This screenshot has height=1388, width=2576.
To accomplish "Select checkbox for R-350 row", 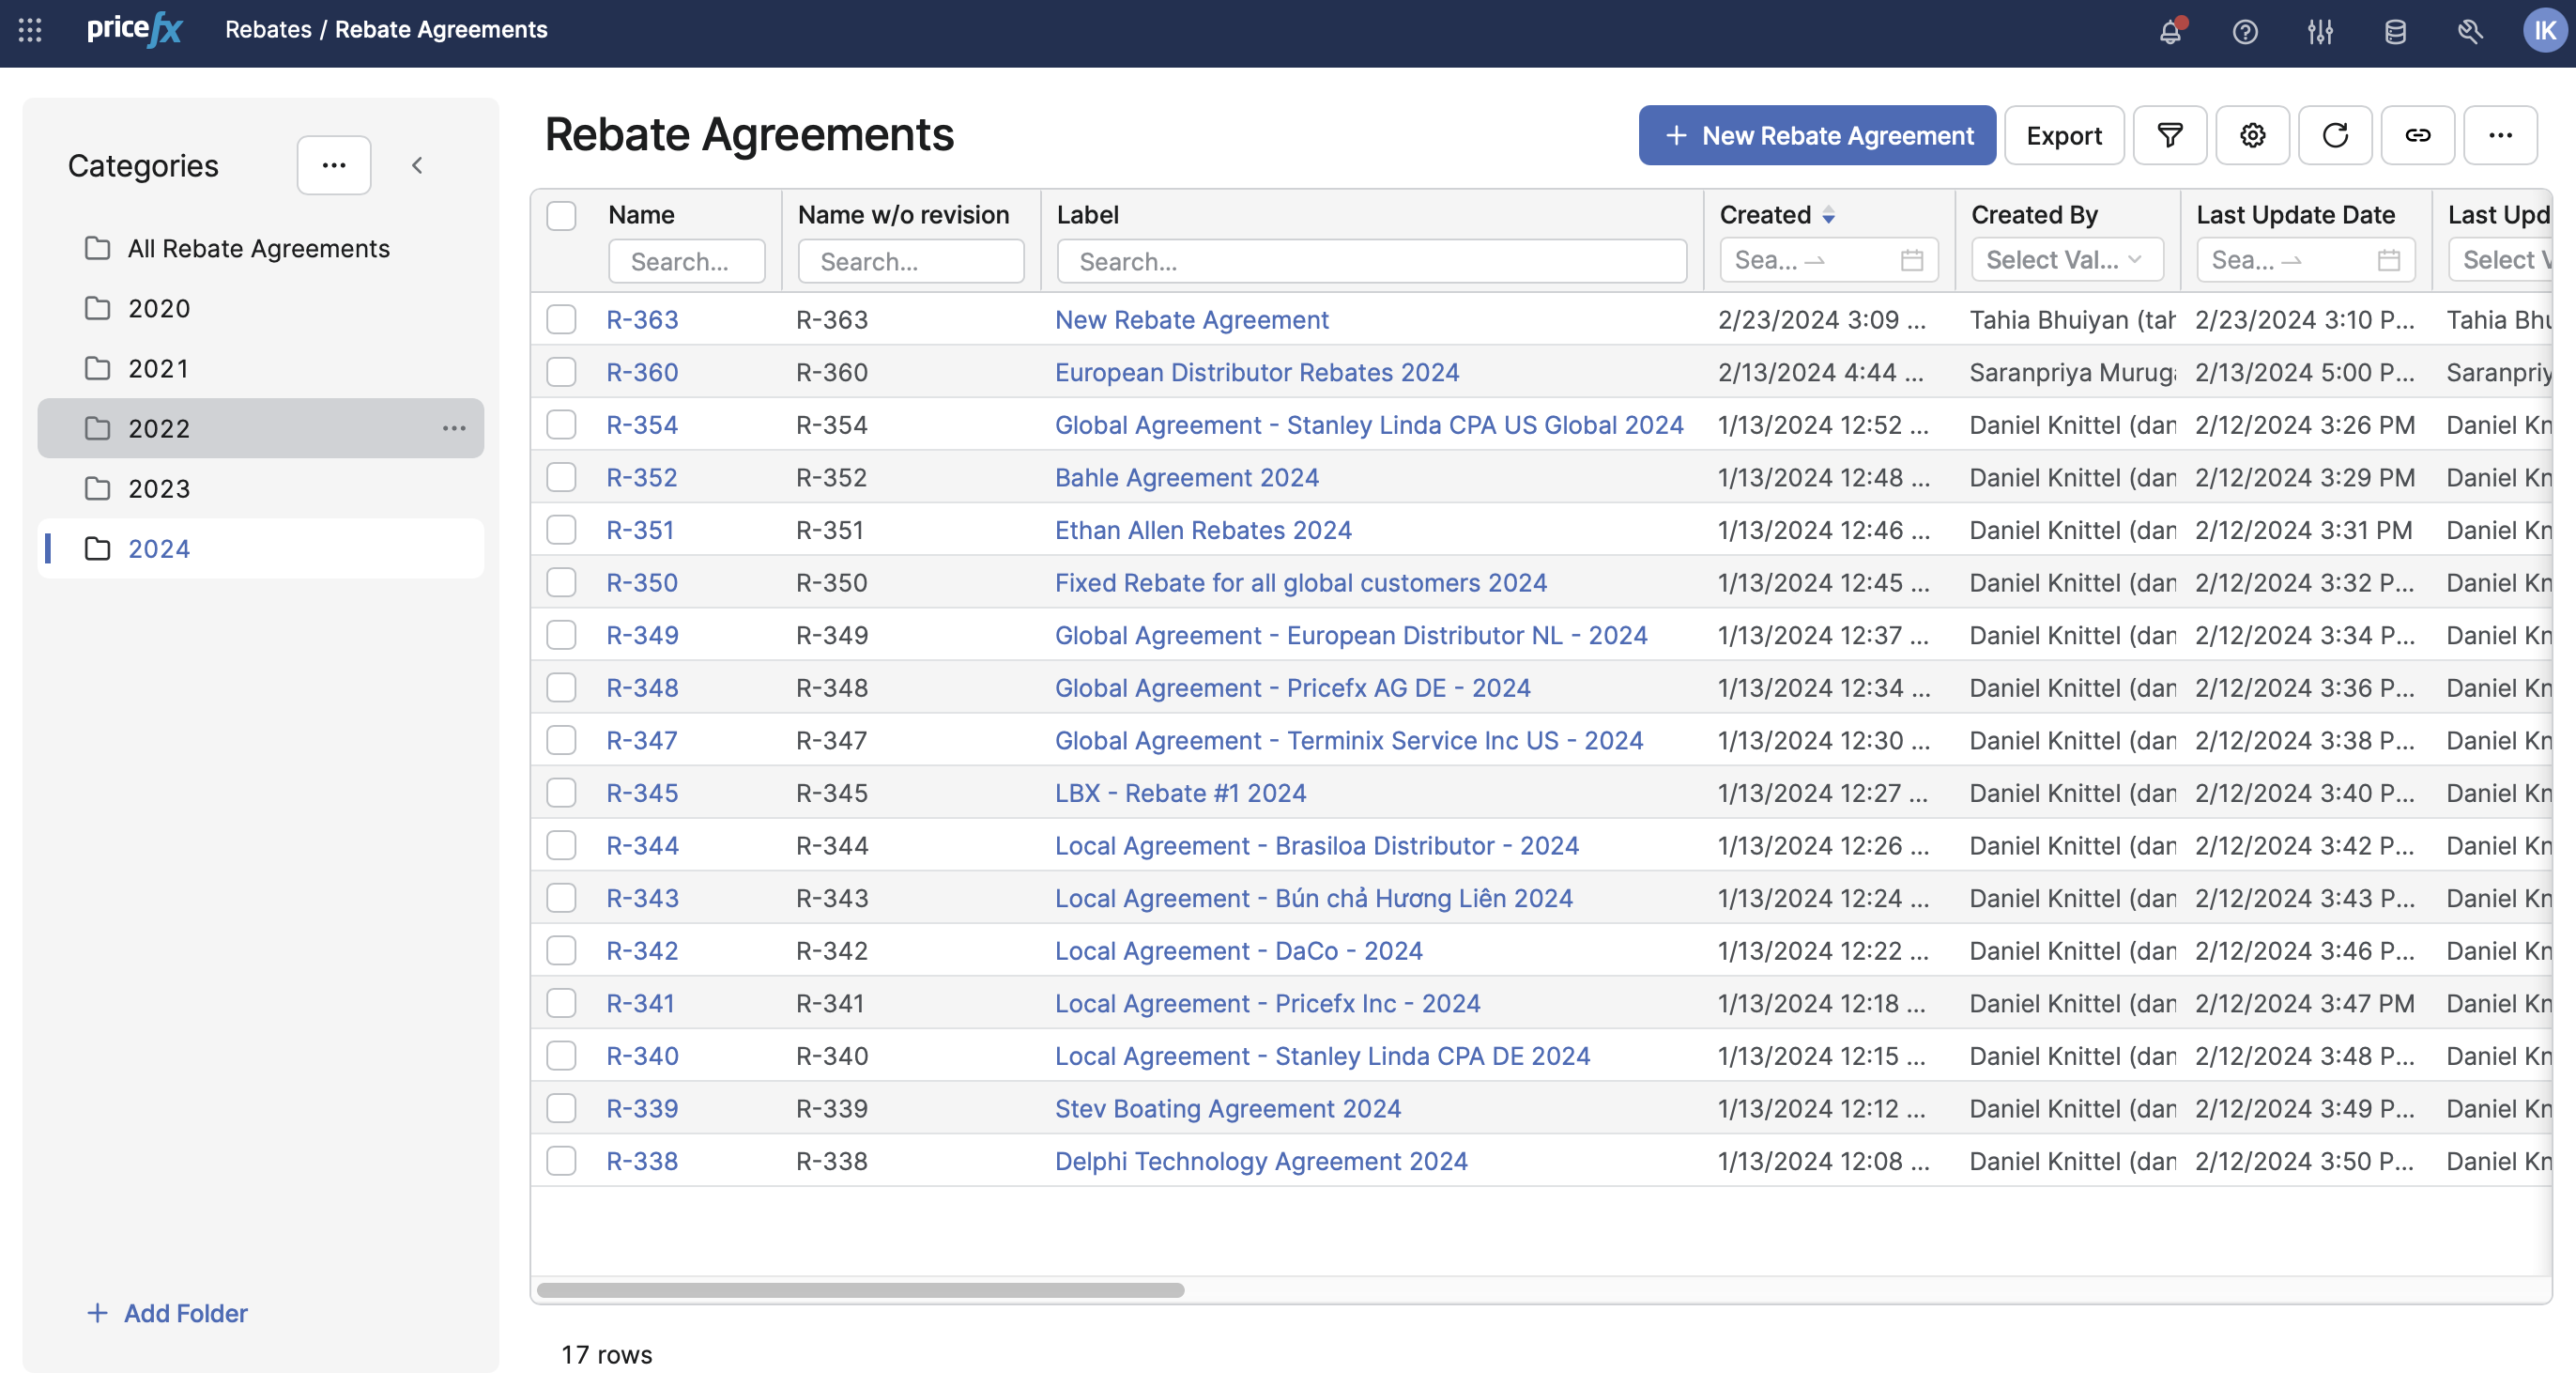I will tap(561, 583).
